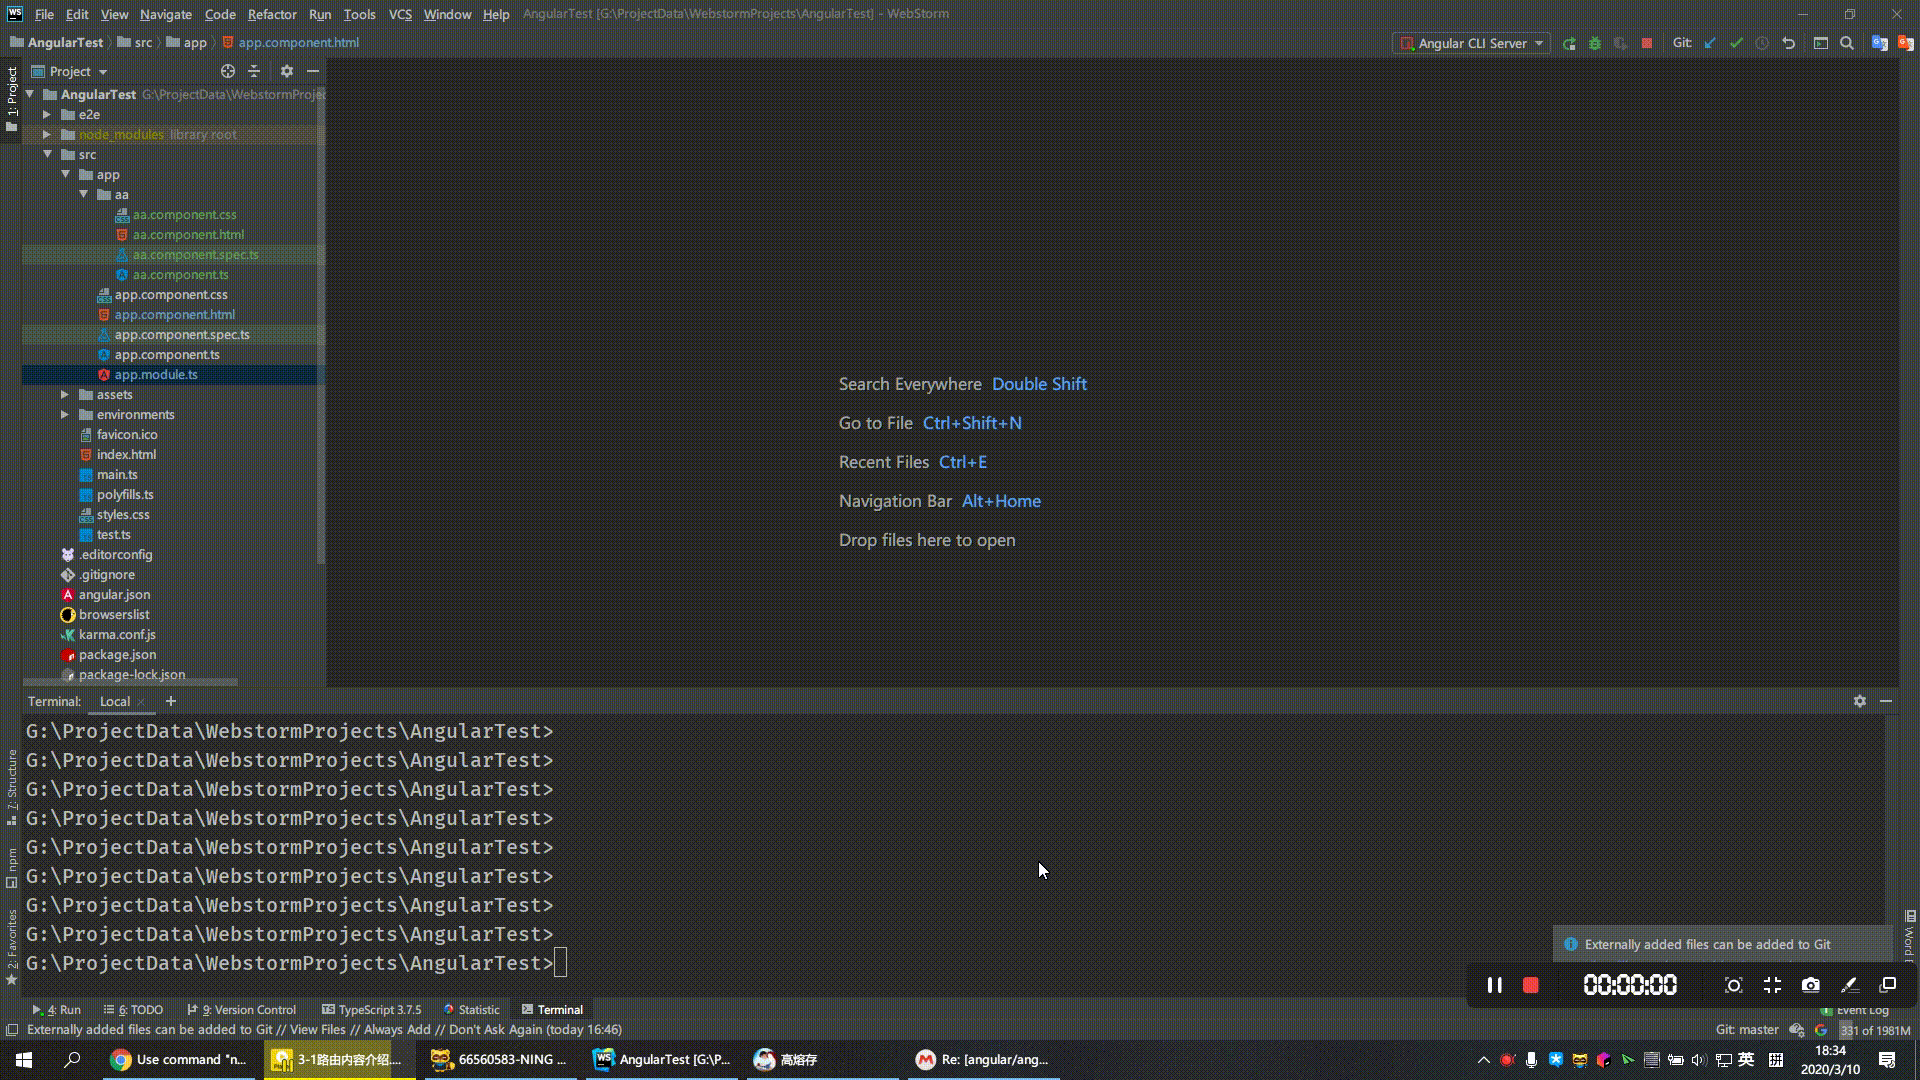Viewport: 1920px width, 1080px height.
Task: Click the locate target icon in Project panel
Action: [x=228, y=71]
